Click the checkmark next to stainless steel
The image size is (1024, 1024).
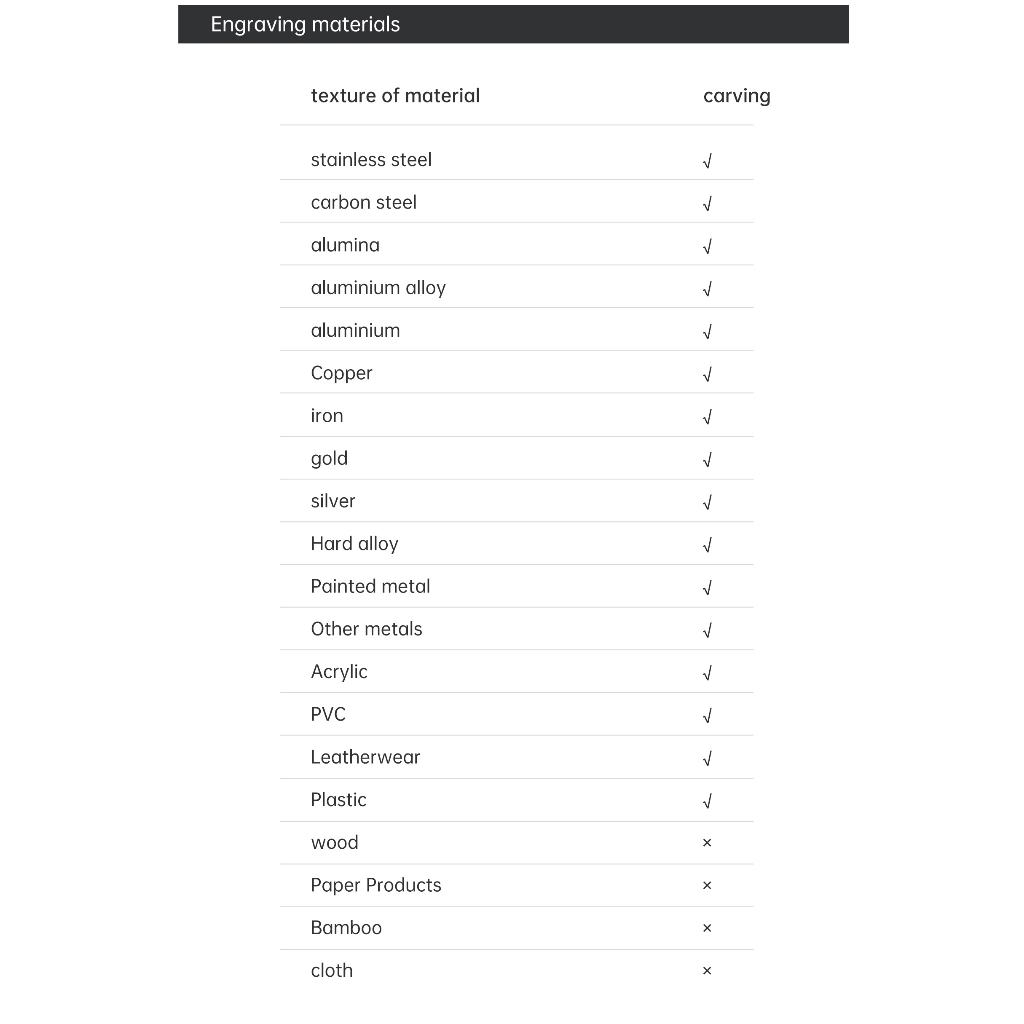pos(707,161)
